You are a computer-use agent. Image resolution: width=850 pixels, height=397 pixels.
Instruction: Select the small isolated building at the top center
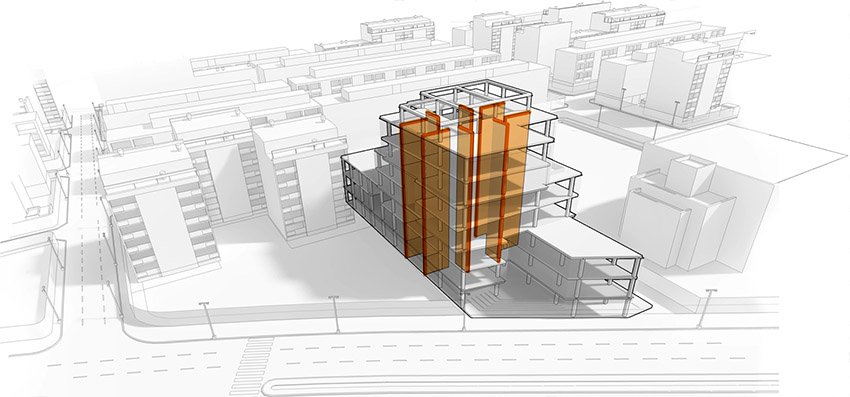pyautogui.click(x=397, y=30)
